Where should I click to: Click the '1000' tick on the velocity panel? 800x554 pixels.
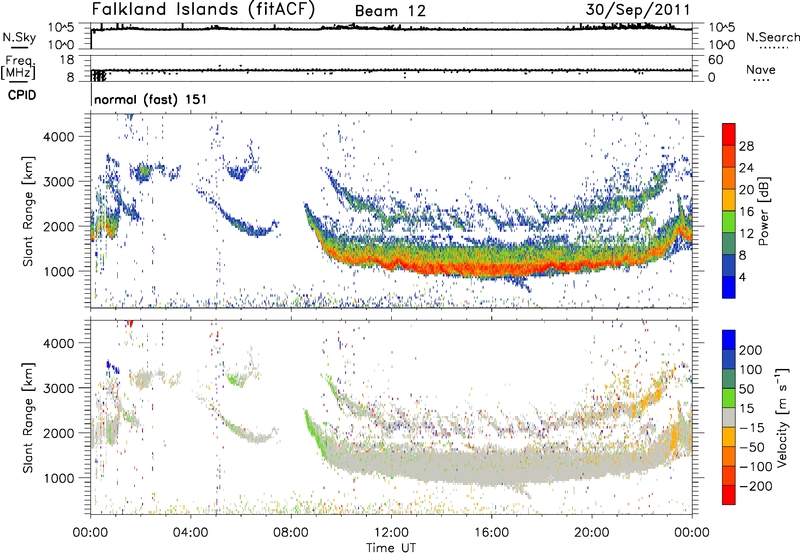point(59,478)
